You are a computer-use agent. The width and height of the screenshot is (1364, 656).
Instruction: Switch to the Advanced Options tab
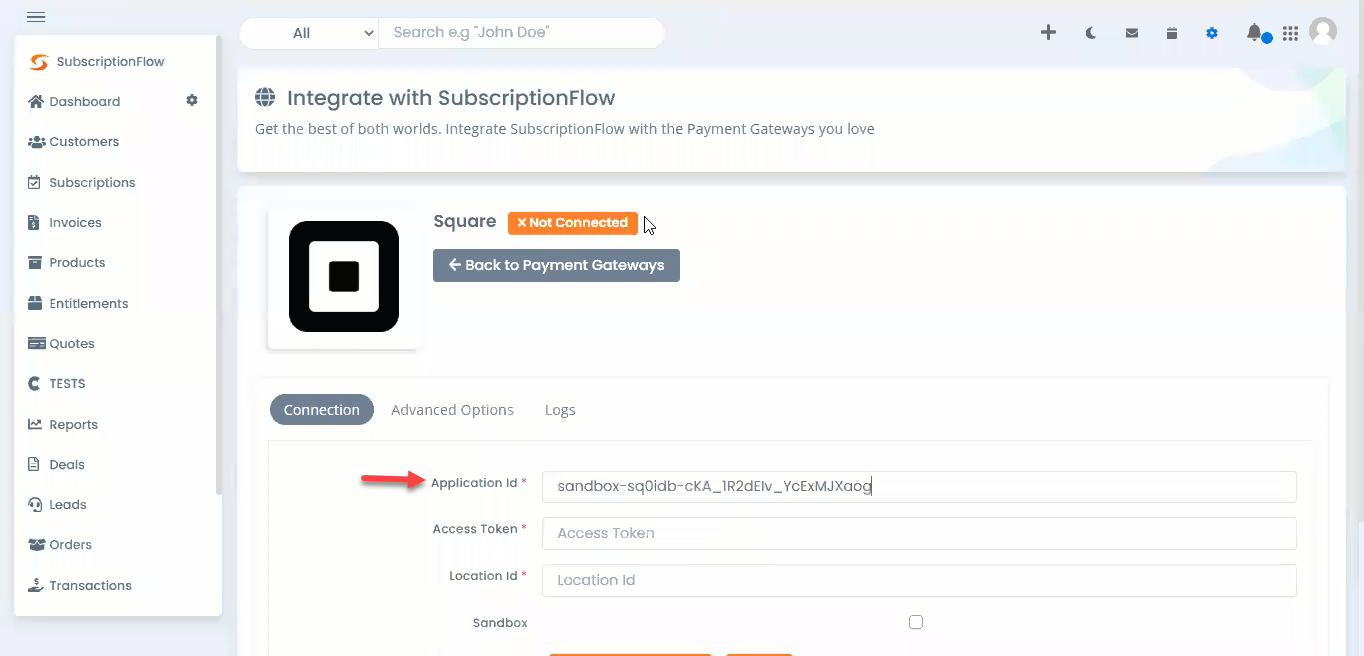(x=452, y=410)
